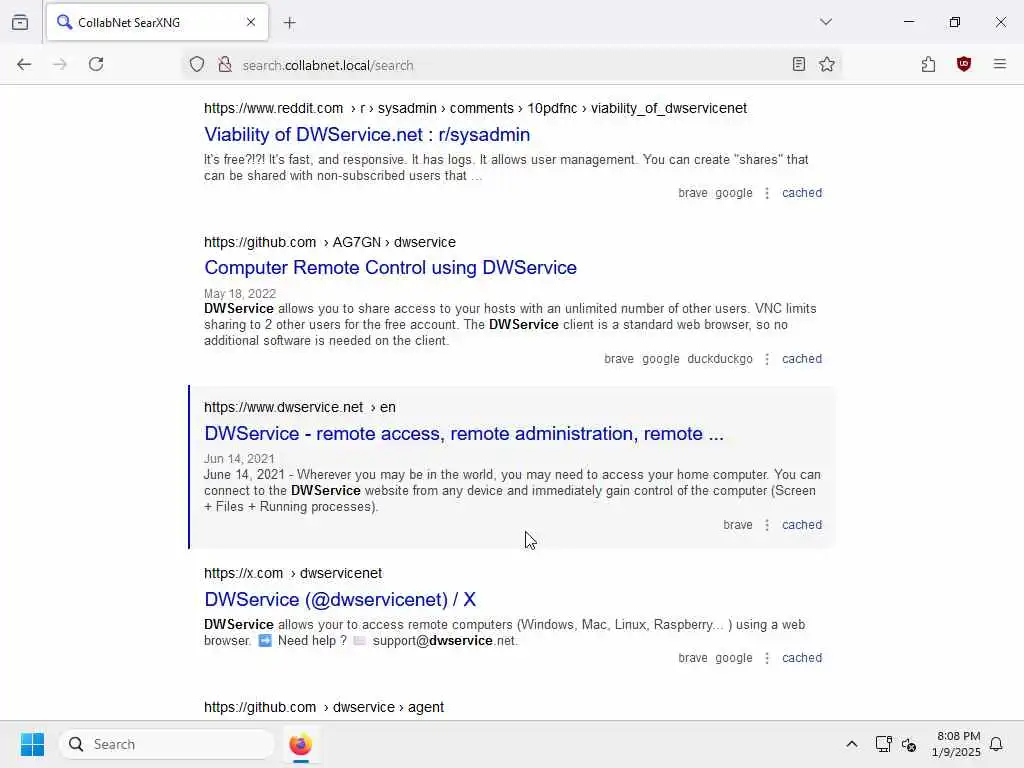Open the Viability of DWService.net reddit result

pyautogui.click(x=367, y=135)
